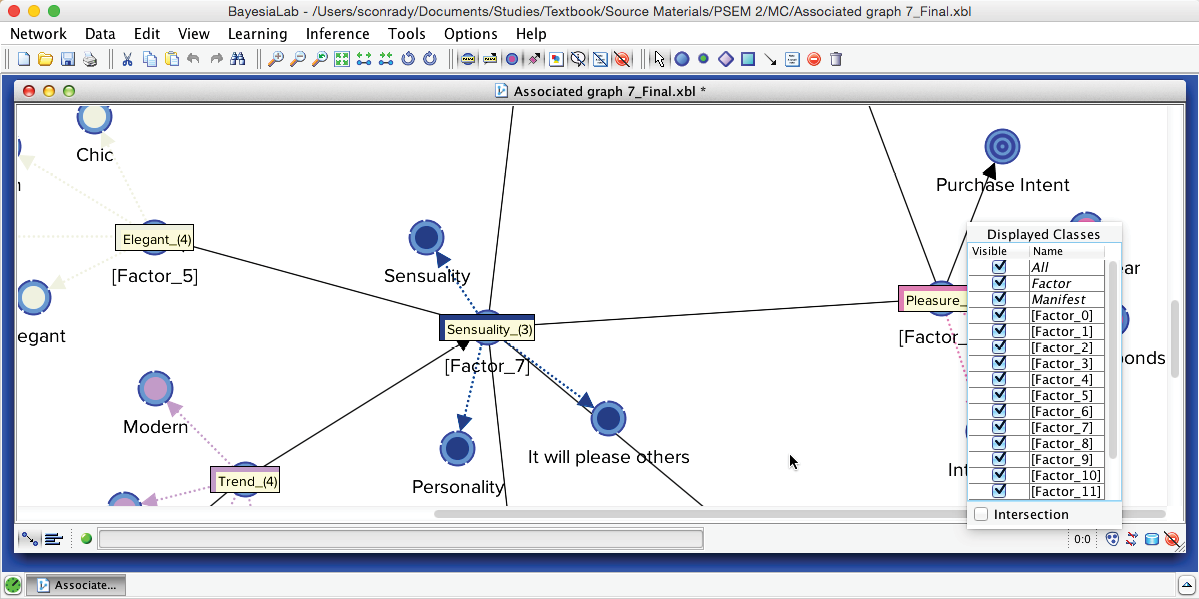Click the horizontal scrollbar of the graph
This screenshot has height=599, width=1199.
(799, 514)
